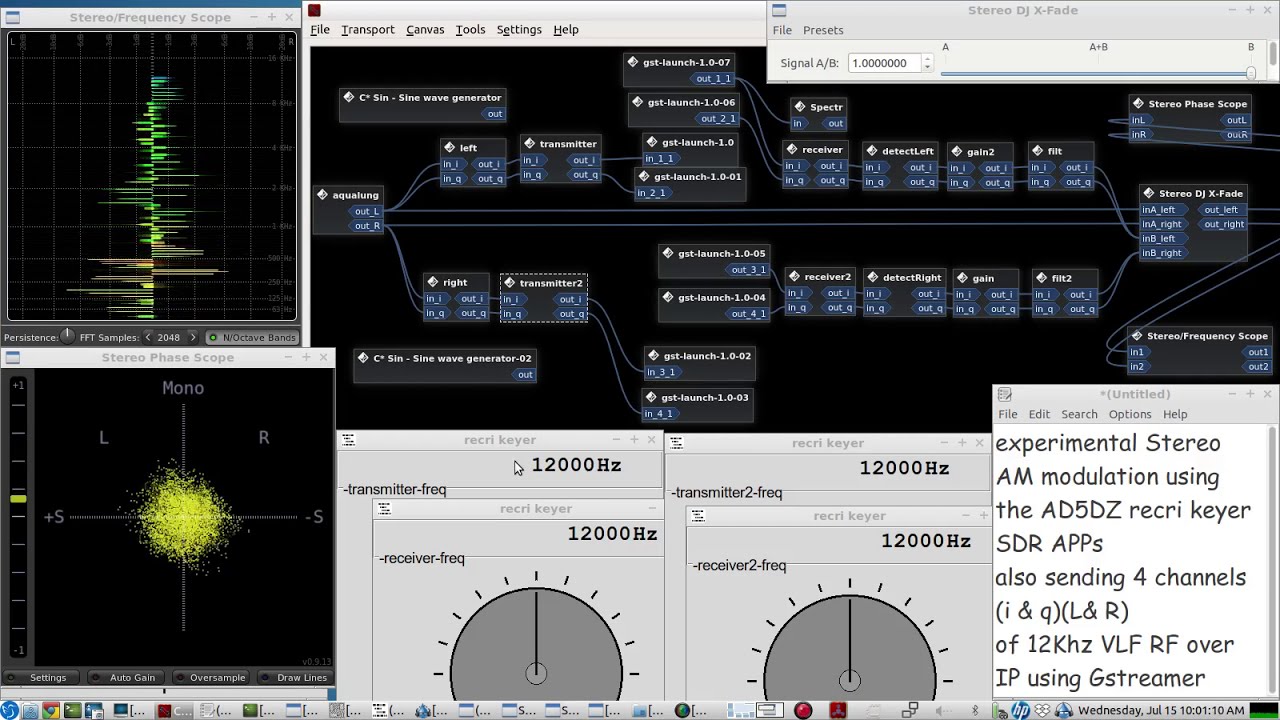The height and width of the screenshot is (720, 1280).
Task: Open the Presets menu in Stereo DJ X-Fade
Action: click(823, 30)
